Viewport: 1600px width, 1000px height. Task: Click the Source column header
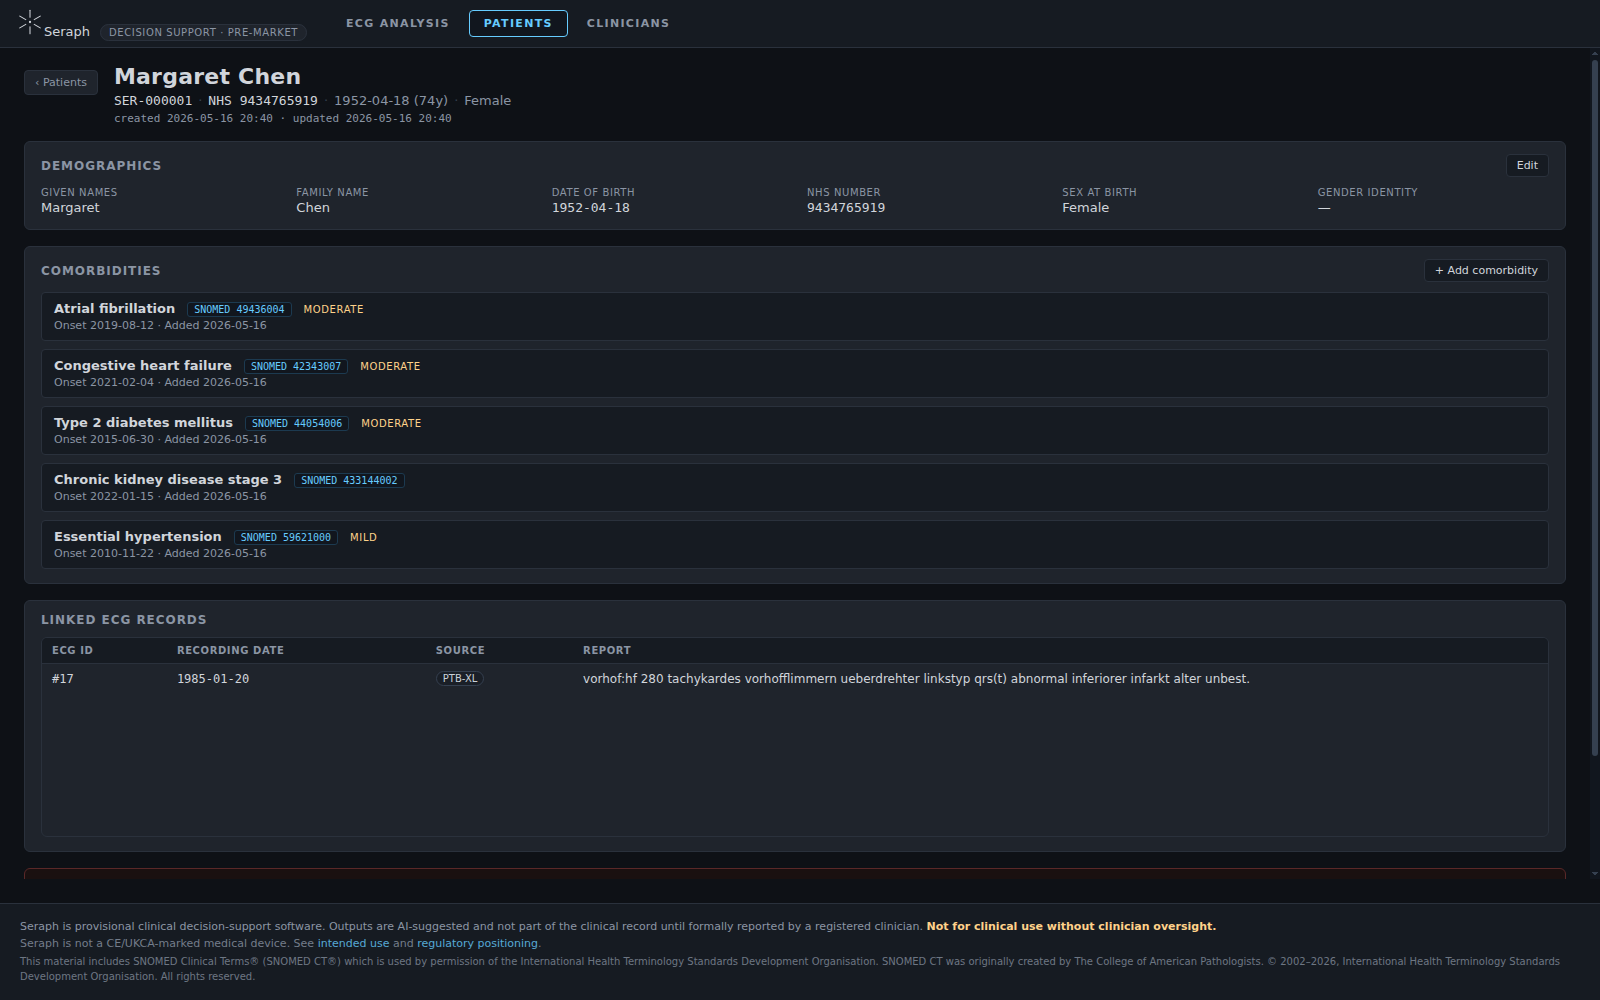pyautogui.click(x=460, y=650)
